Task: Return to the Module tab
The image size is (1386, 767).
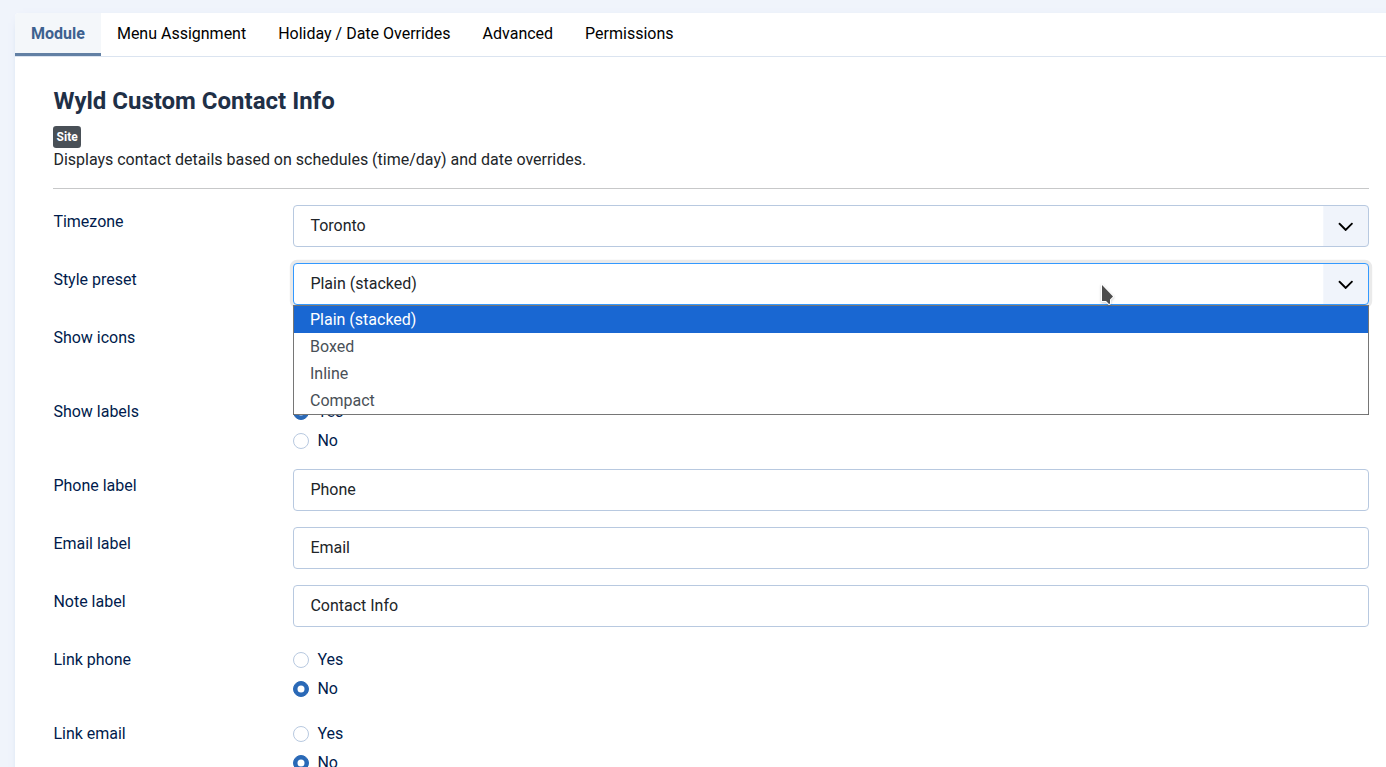Action: coord(57,33)
